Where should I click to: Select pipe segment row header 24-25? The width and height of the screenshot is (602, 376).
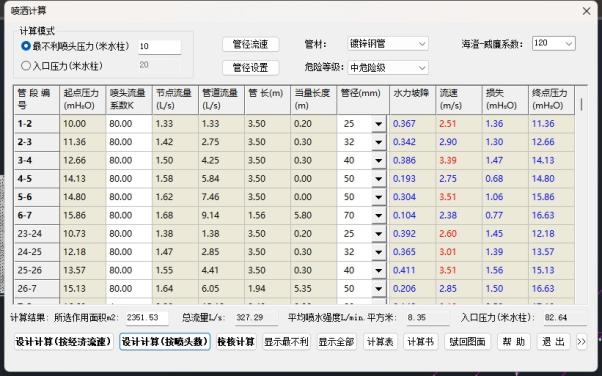[x=36, y=252]
